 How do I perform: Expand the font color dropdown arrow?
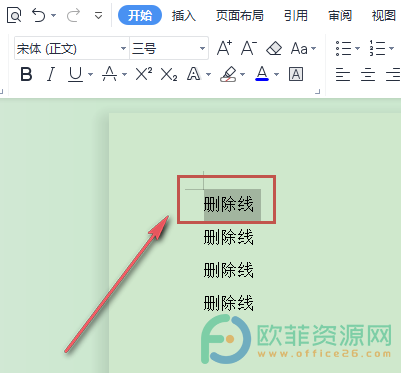point(276,74)
